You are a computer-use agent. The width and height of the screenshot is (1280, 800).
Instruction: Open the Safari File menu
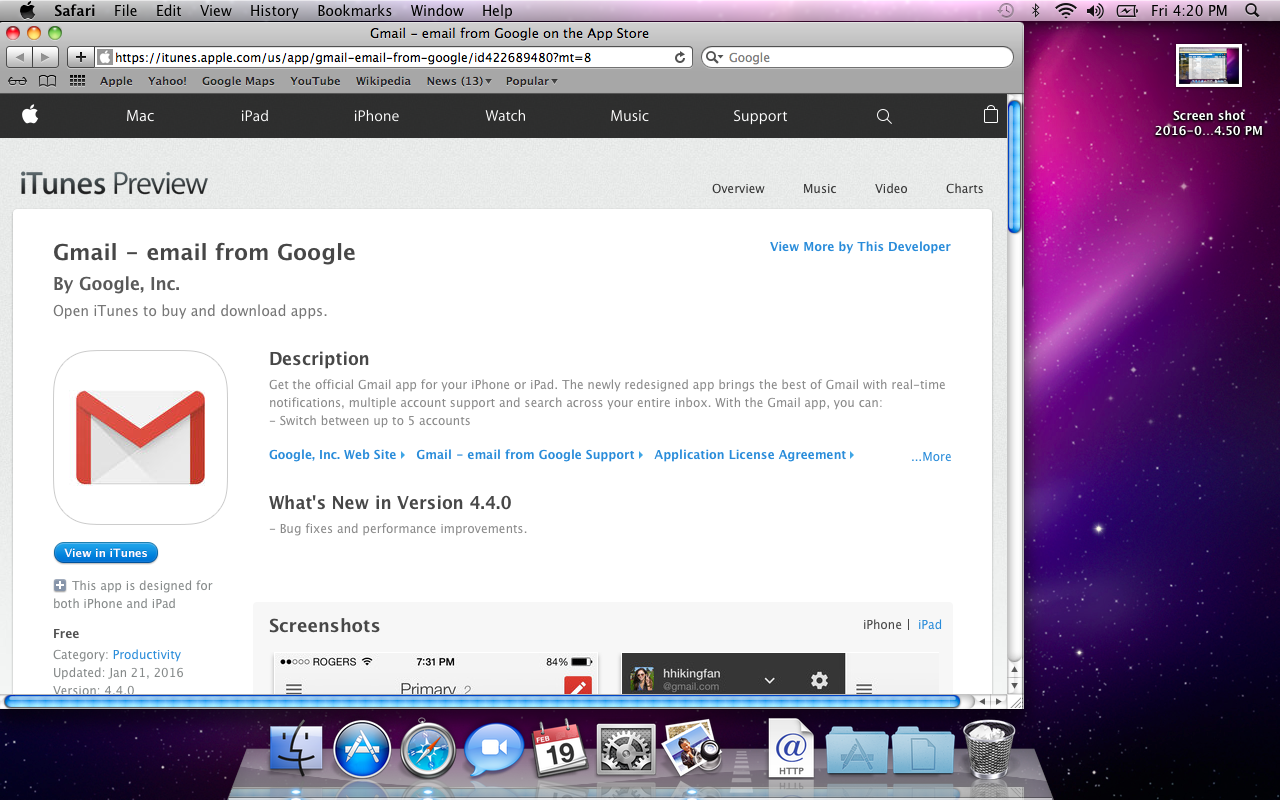125,10
